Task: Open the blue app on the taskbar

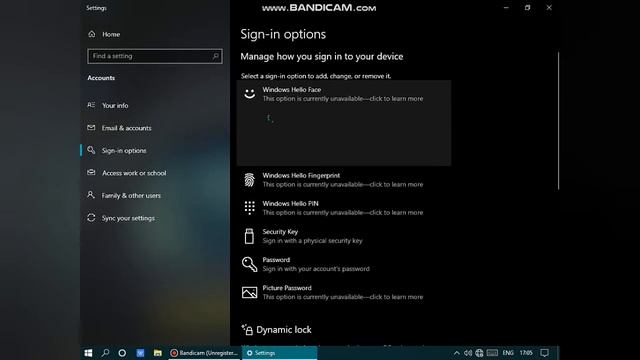Action: tap(140, 353)
